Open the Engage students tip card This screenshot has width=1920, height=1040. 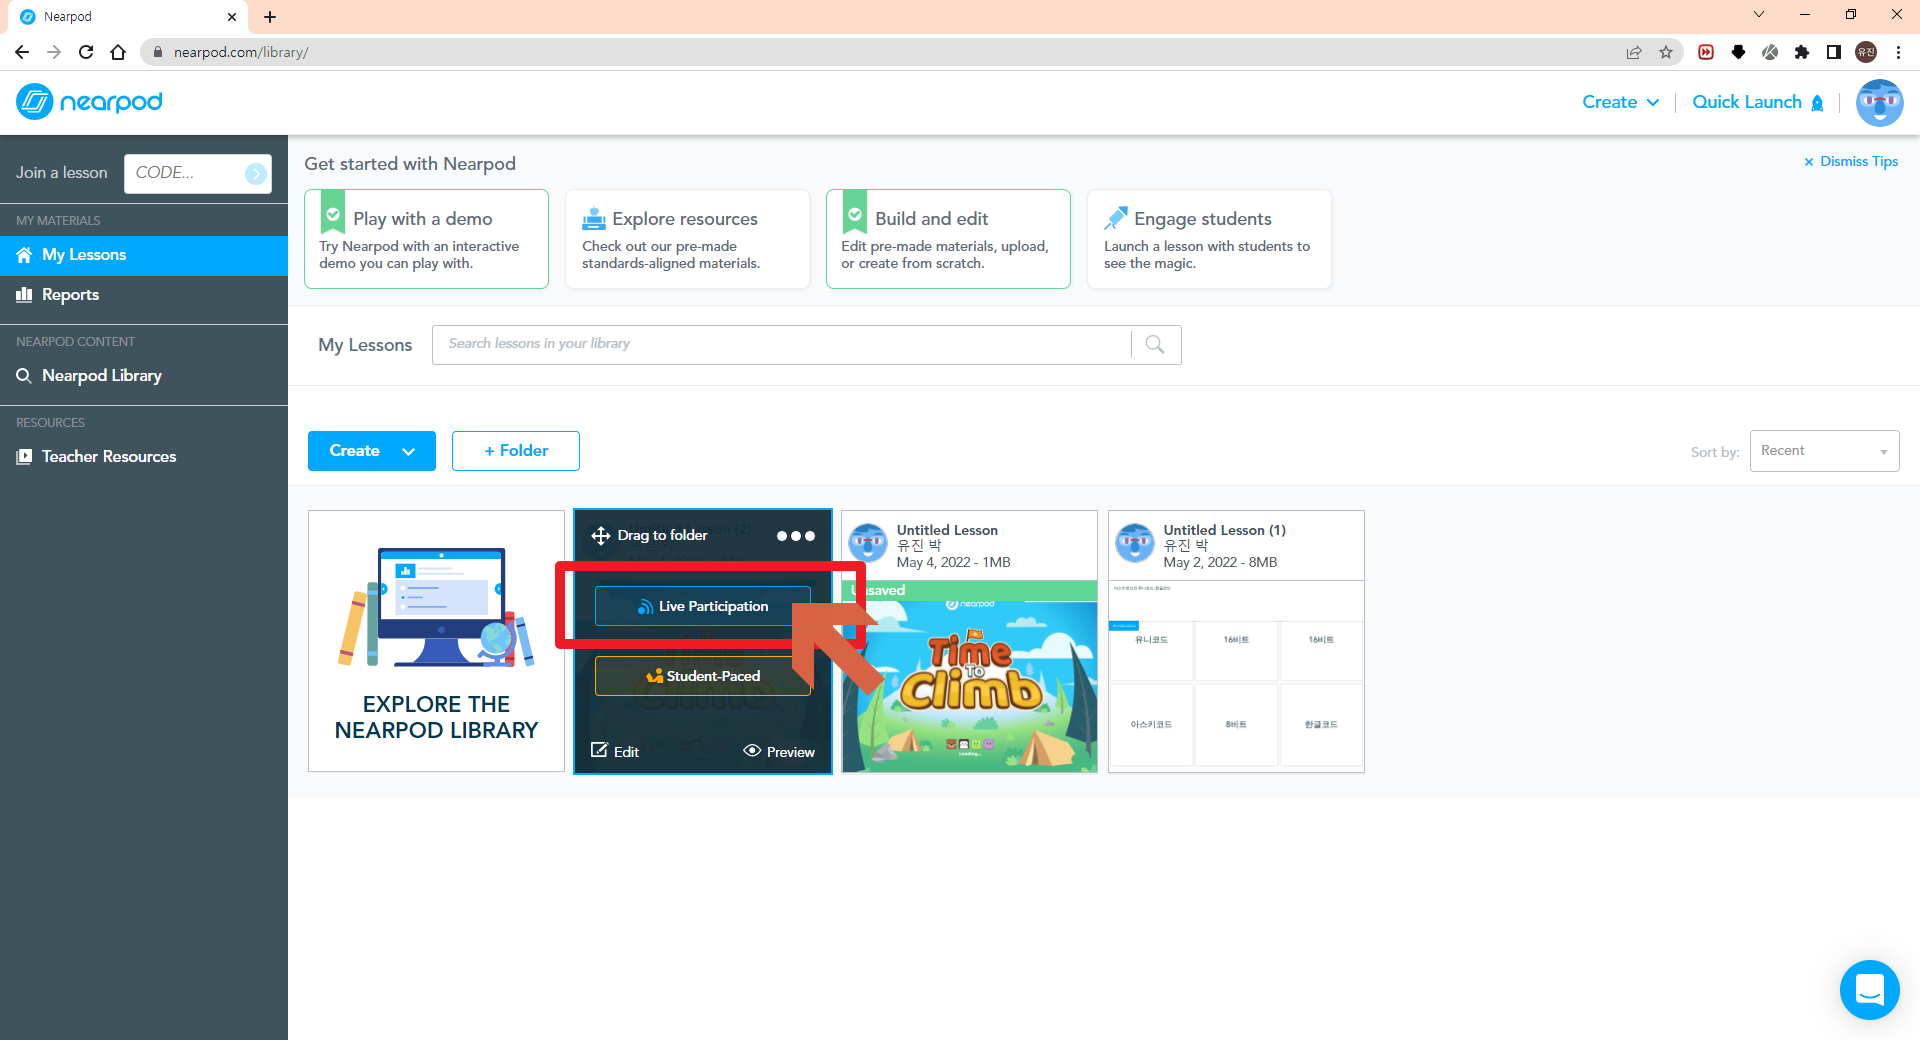pyautogui.click(x=1209, y=239)
